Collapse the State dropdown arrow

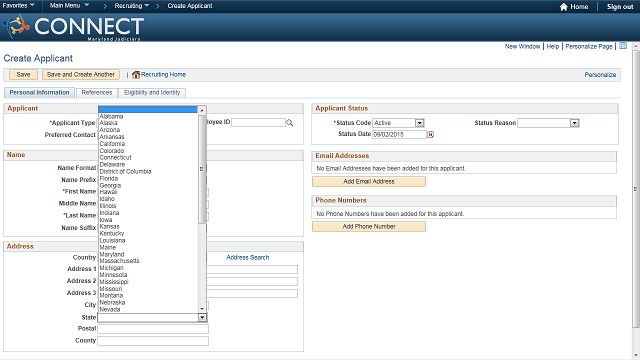pos(202,318)
